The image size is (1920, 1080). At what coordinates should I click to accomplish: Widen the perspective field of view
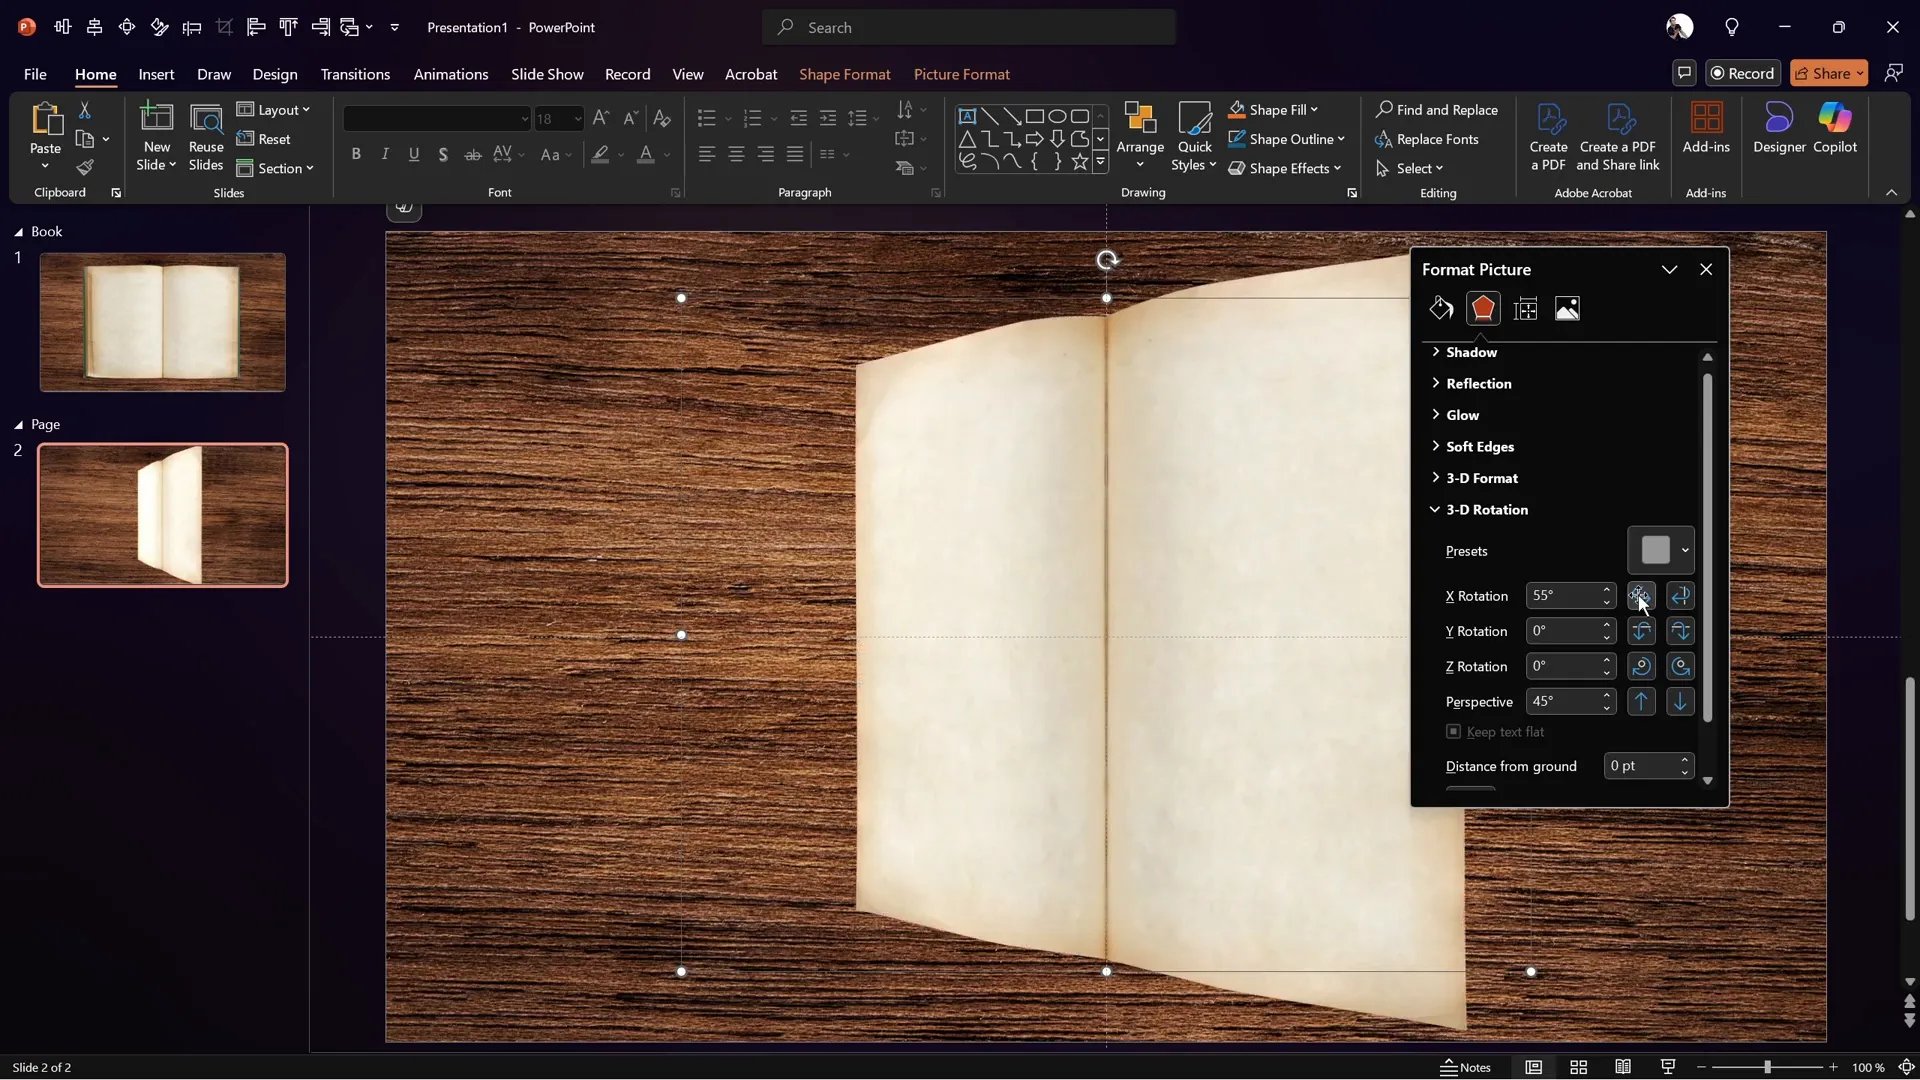pyautogui.click(x=1680, y=702)
